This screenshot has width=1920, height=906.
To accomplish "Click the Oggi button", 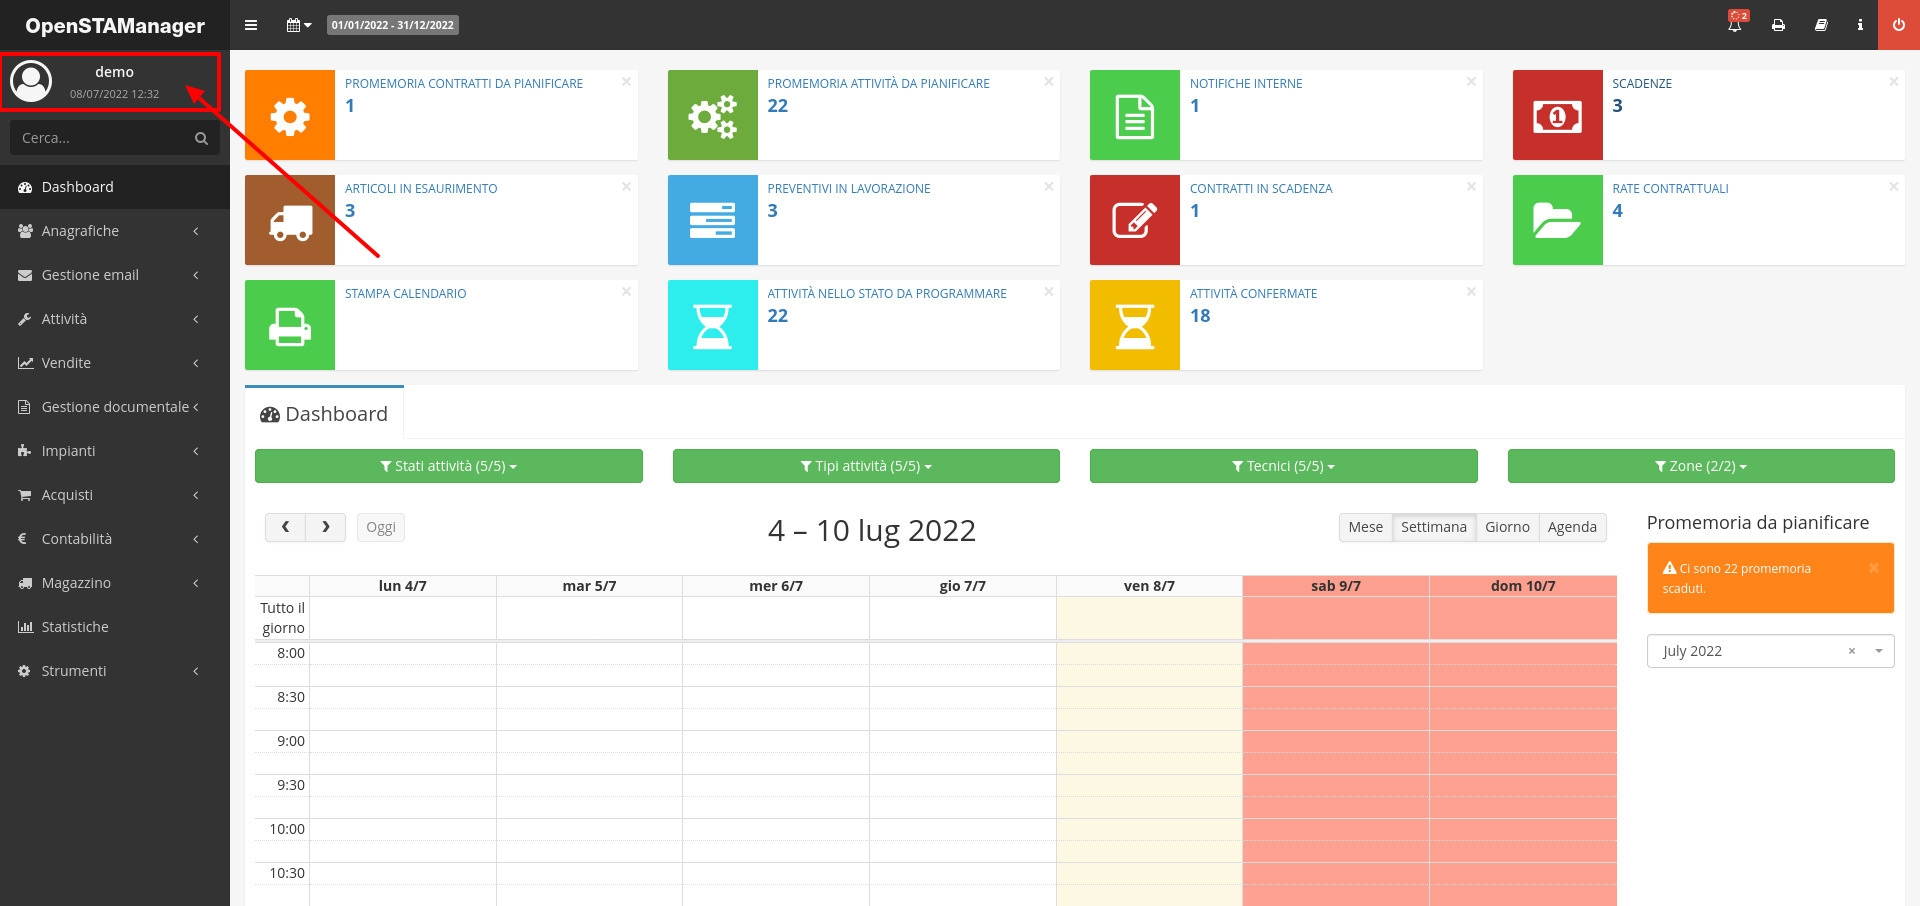I will point(381,527).
